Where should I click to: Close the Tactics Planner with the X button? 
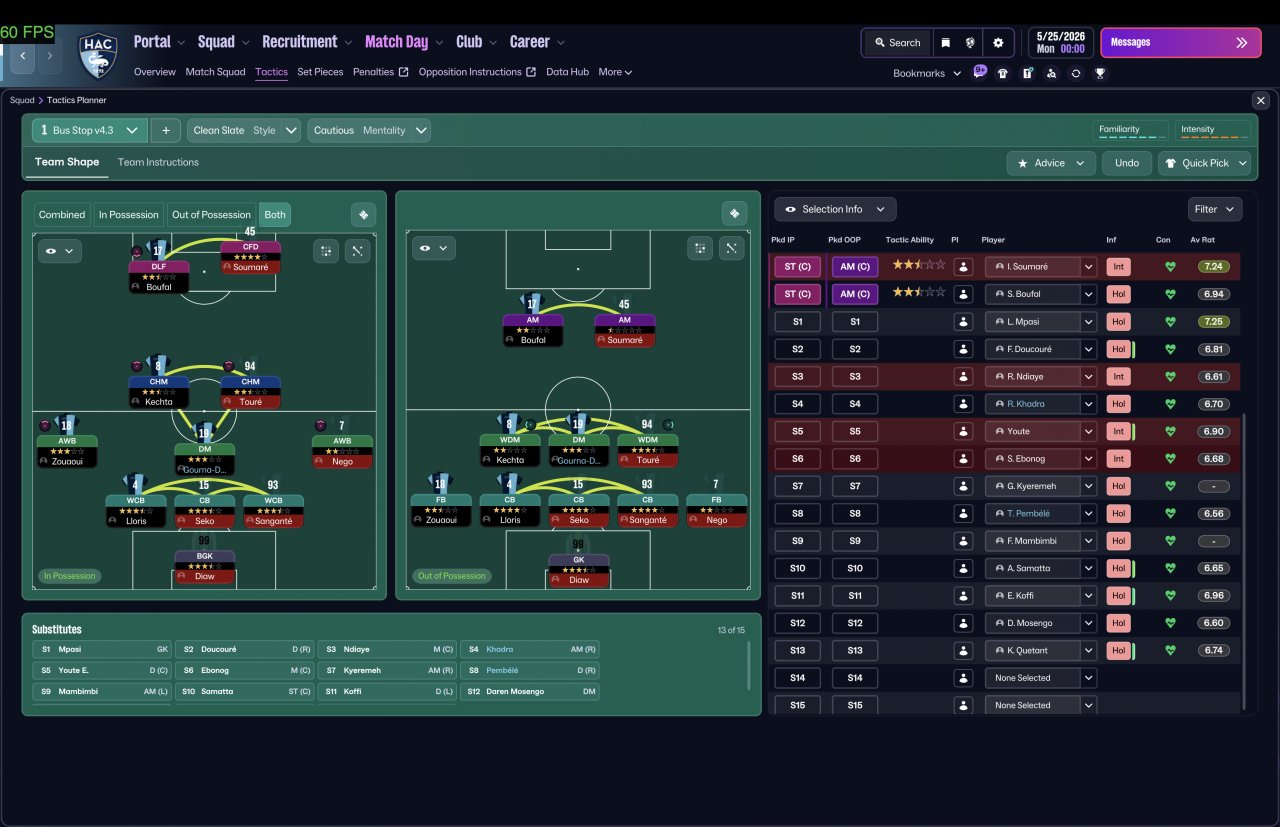click(1261, 100)
